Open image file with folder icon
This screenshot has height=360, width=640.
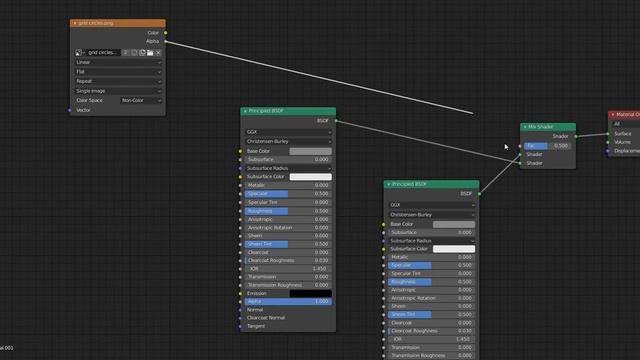[x=150, y=53]
